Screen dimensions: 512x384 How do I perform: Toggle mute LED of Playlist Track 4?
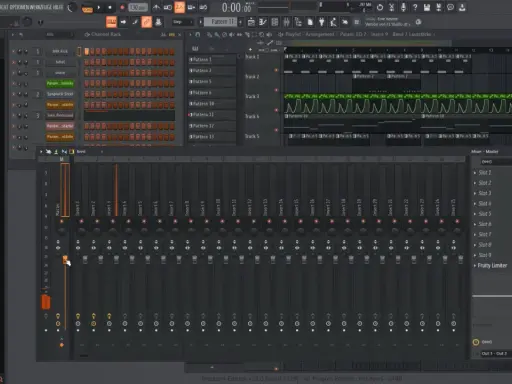pos(276,130)
